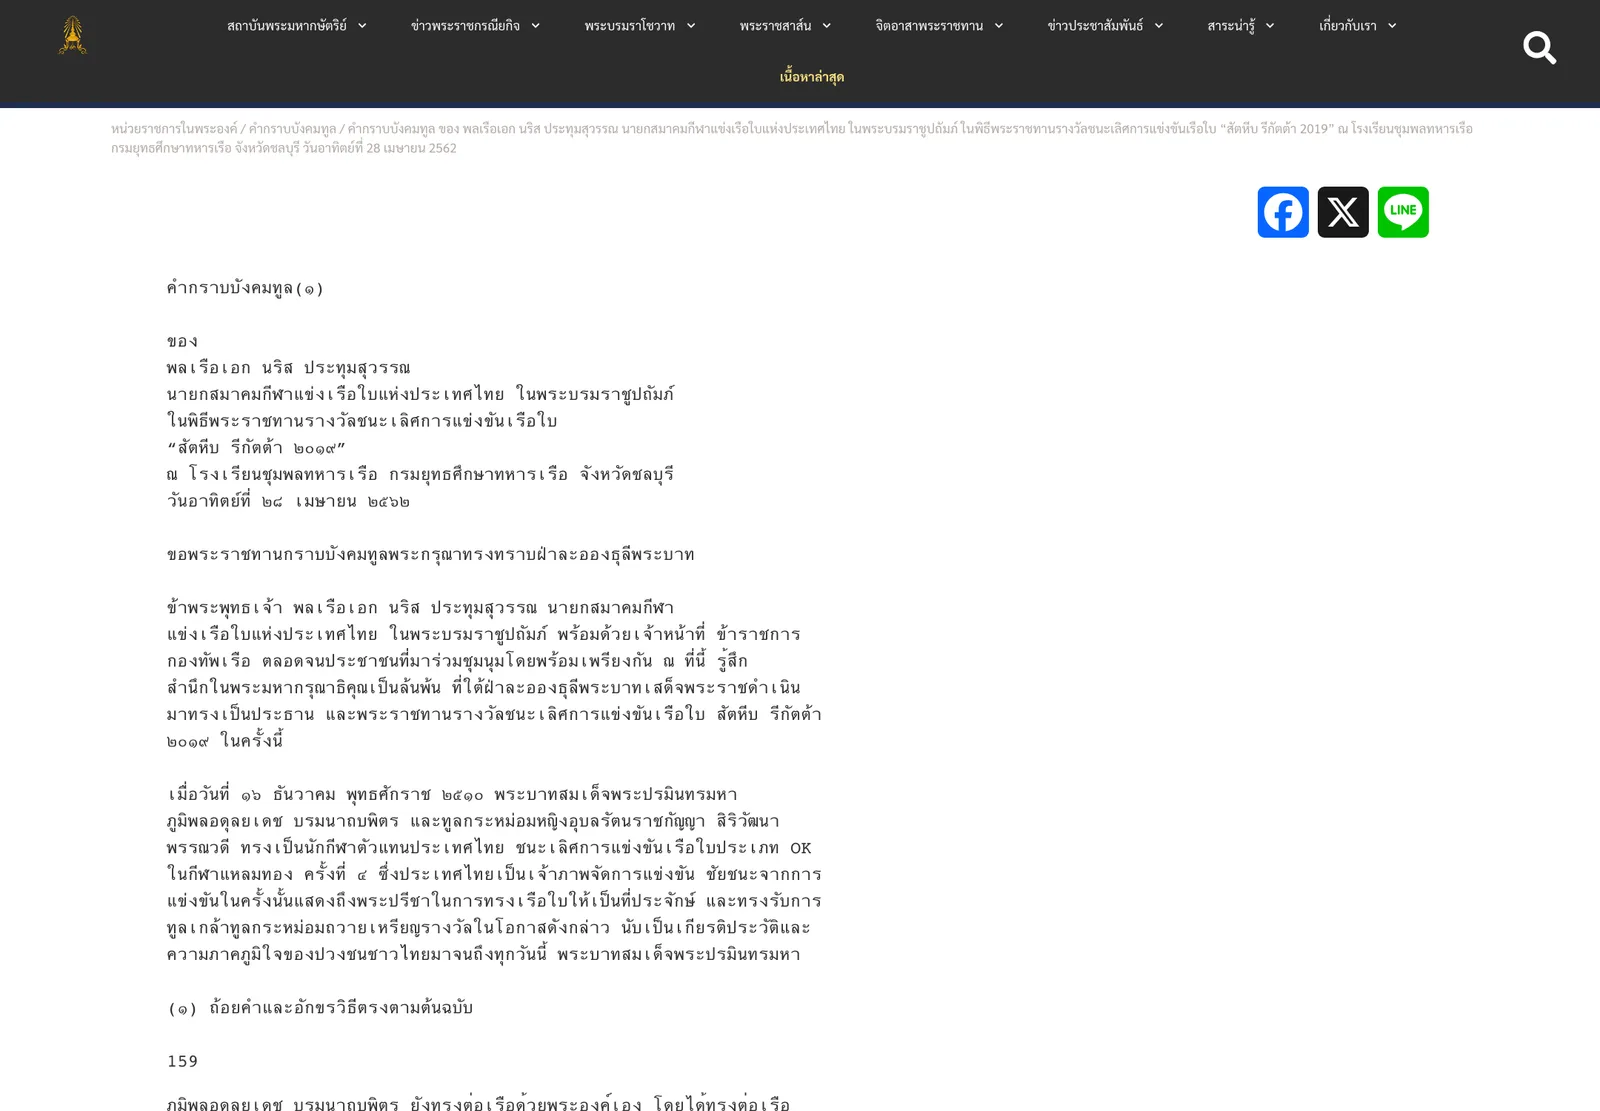Open the พระราชสาส์น menu
The height and width of the screenshot is (1111, 1600).
point(775,26)
